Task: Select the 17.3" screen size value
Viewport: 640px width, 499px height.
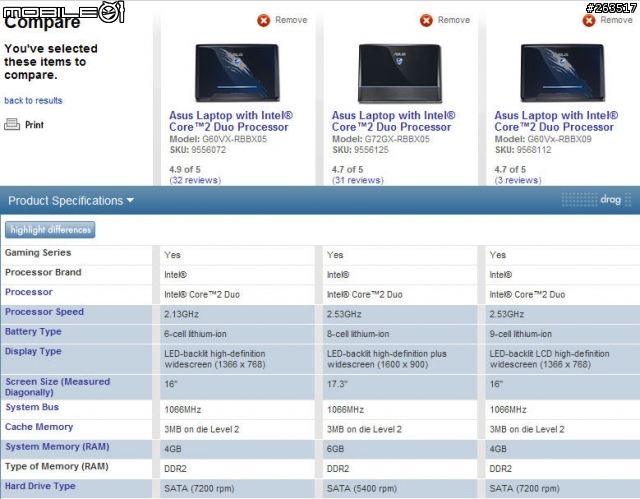Action: pyautogui.click(x=337, y=384)
